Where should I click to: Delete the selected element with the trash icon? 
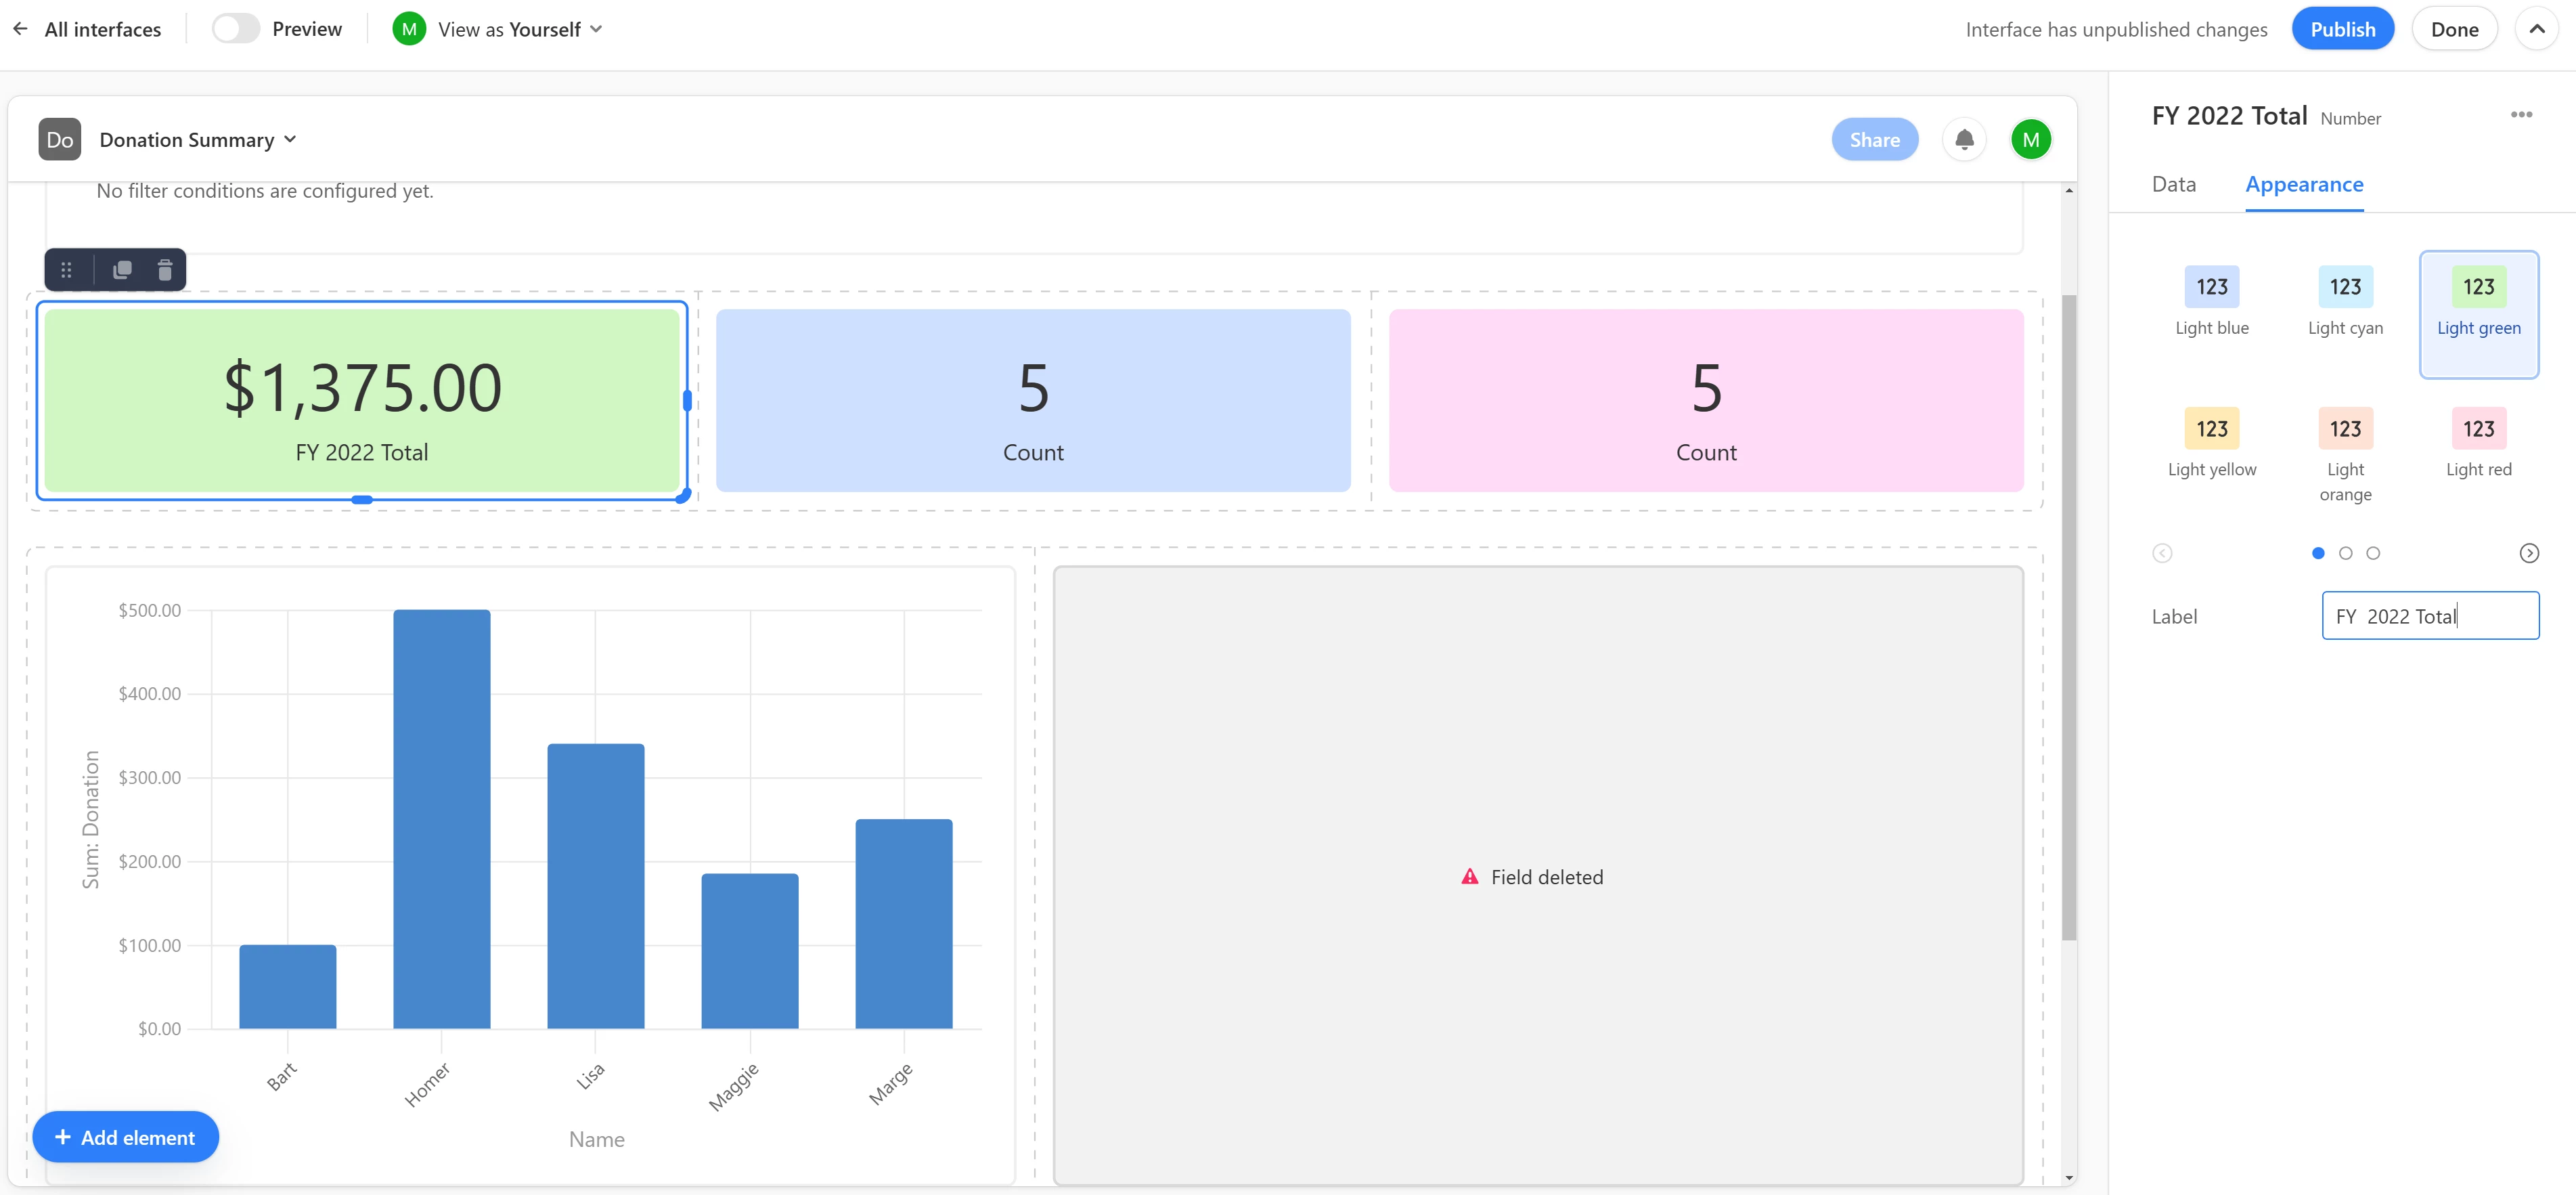tap(165, 270)
